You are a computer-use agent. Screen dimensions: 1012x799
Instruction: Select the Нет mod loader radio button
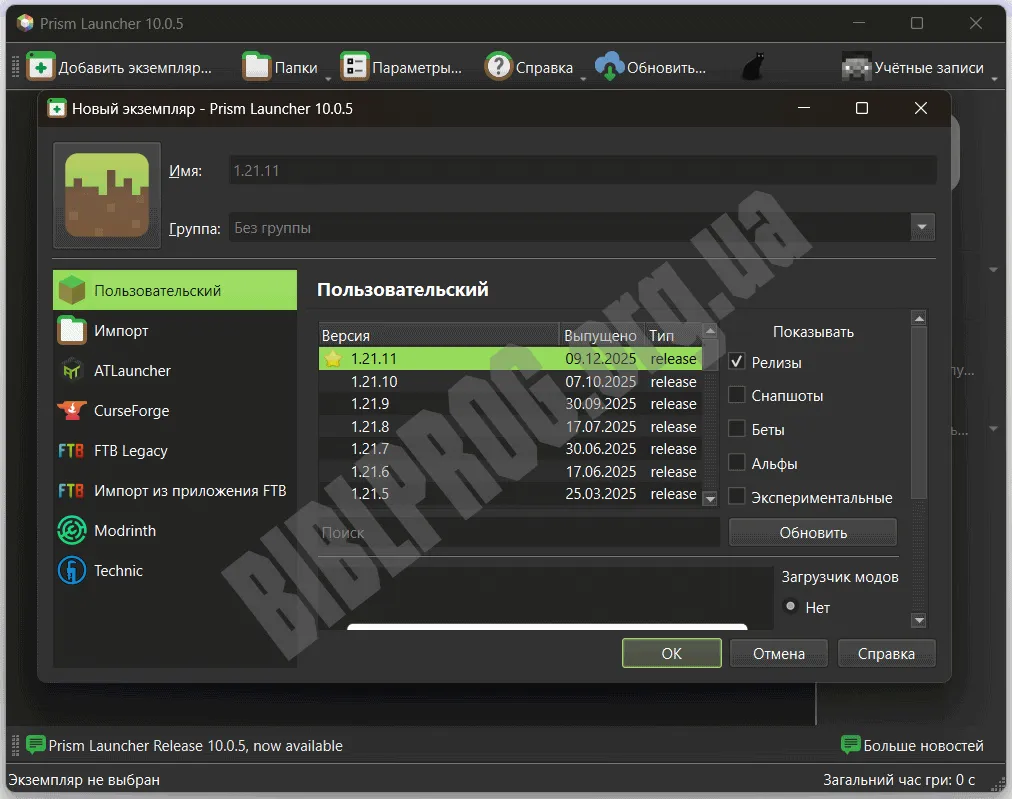[x=790, y=606]
